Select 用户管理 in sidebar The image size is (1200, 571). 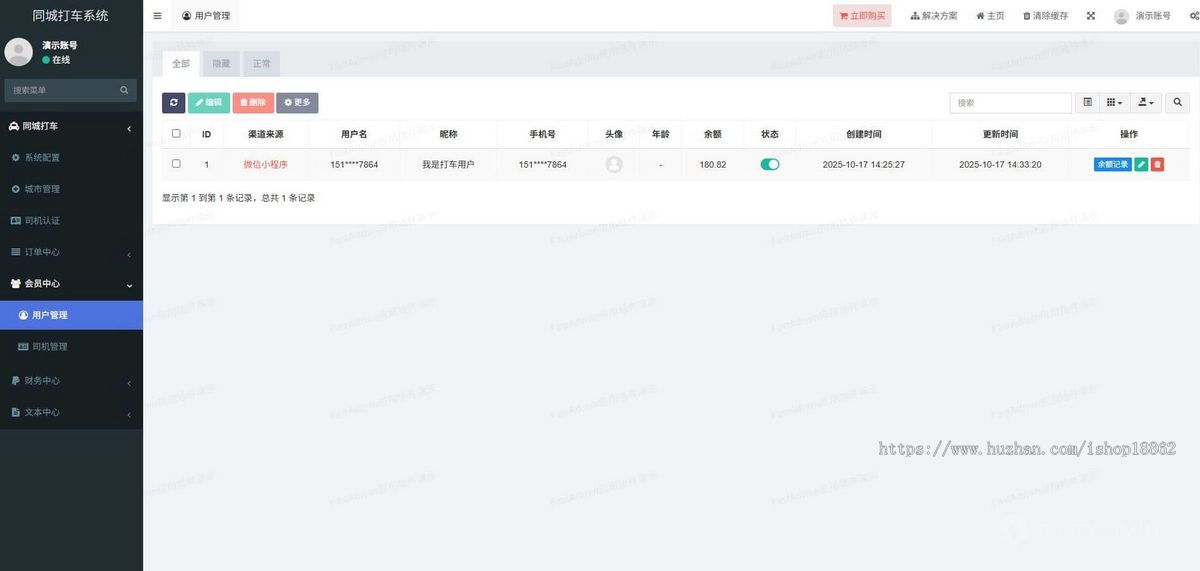[71, 315]
